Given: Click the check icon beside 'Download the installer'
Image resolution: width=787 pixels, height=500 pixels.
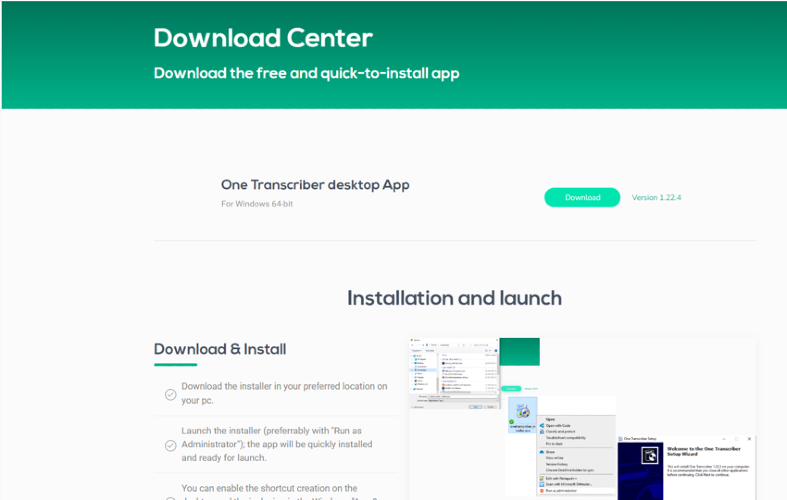Looking at the screenshot, I should [x=171, y=395].
